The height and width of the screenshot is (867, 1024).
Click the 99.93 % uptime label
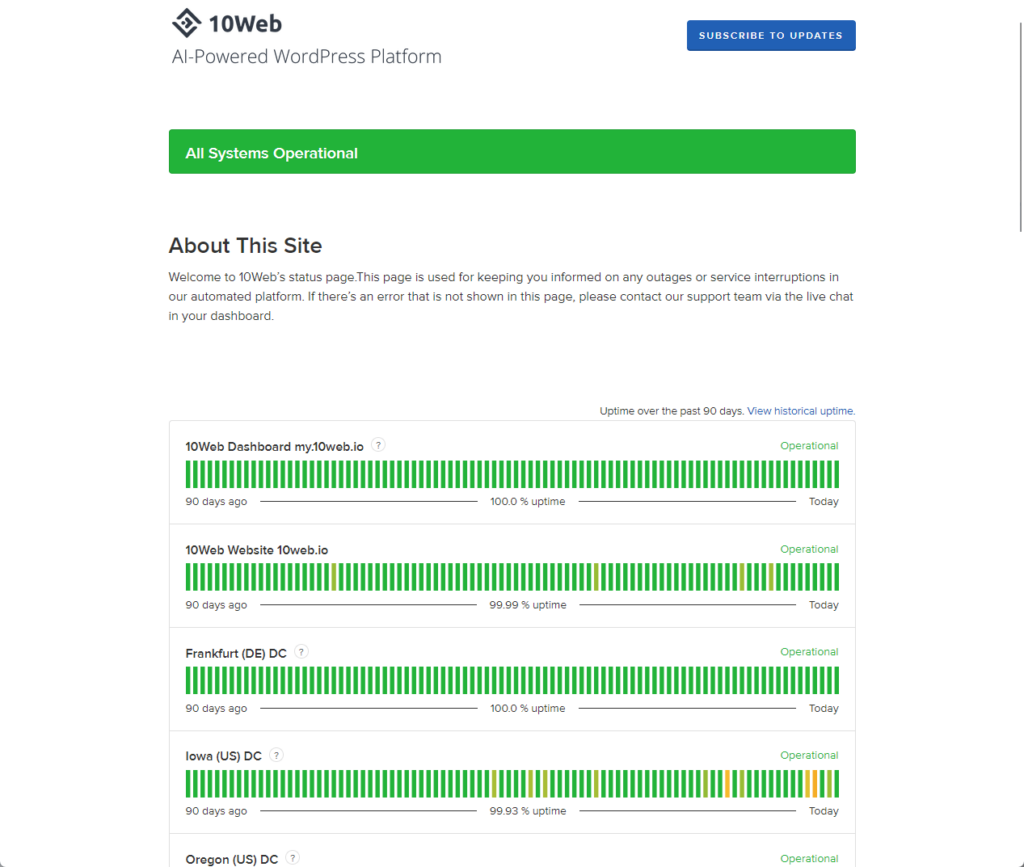(x=528, y=811)
